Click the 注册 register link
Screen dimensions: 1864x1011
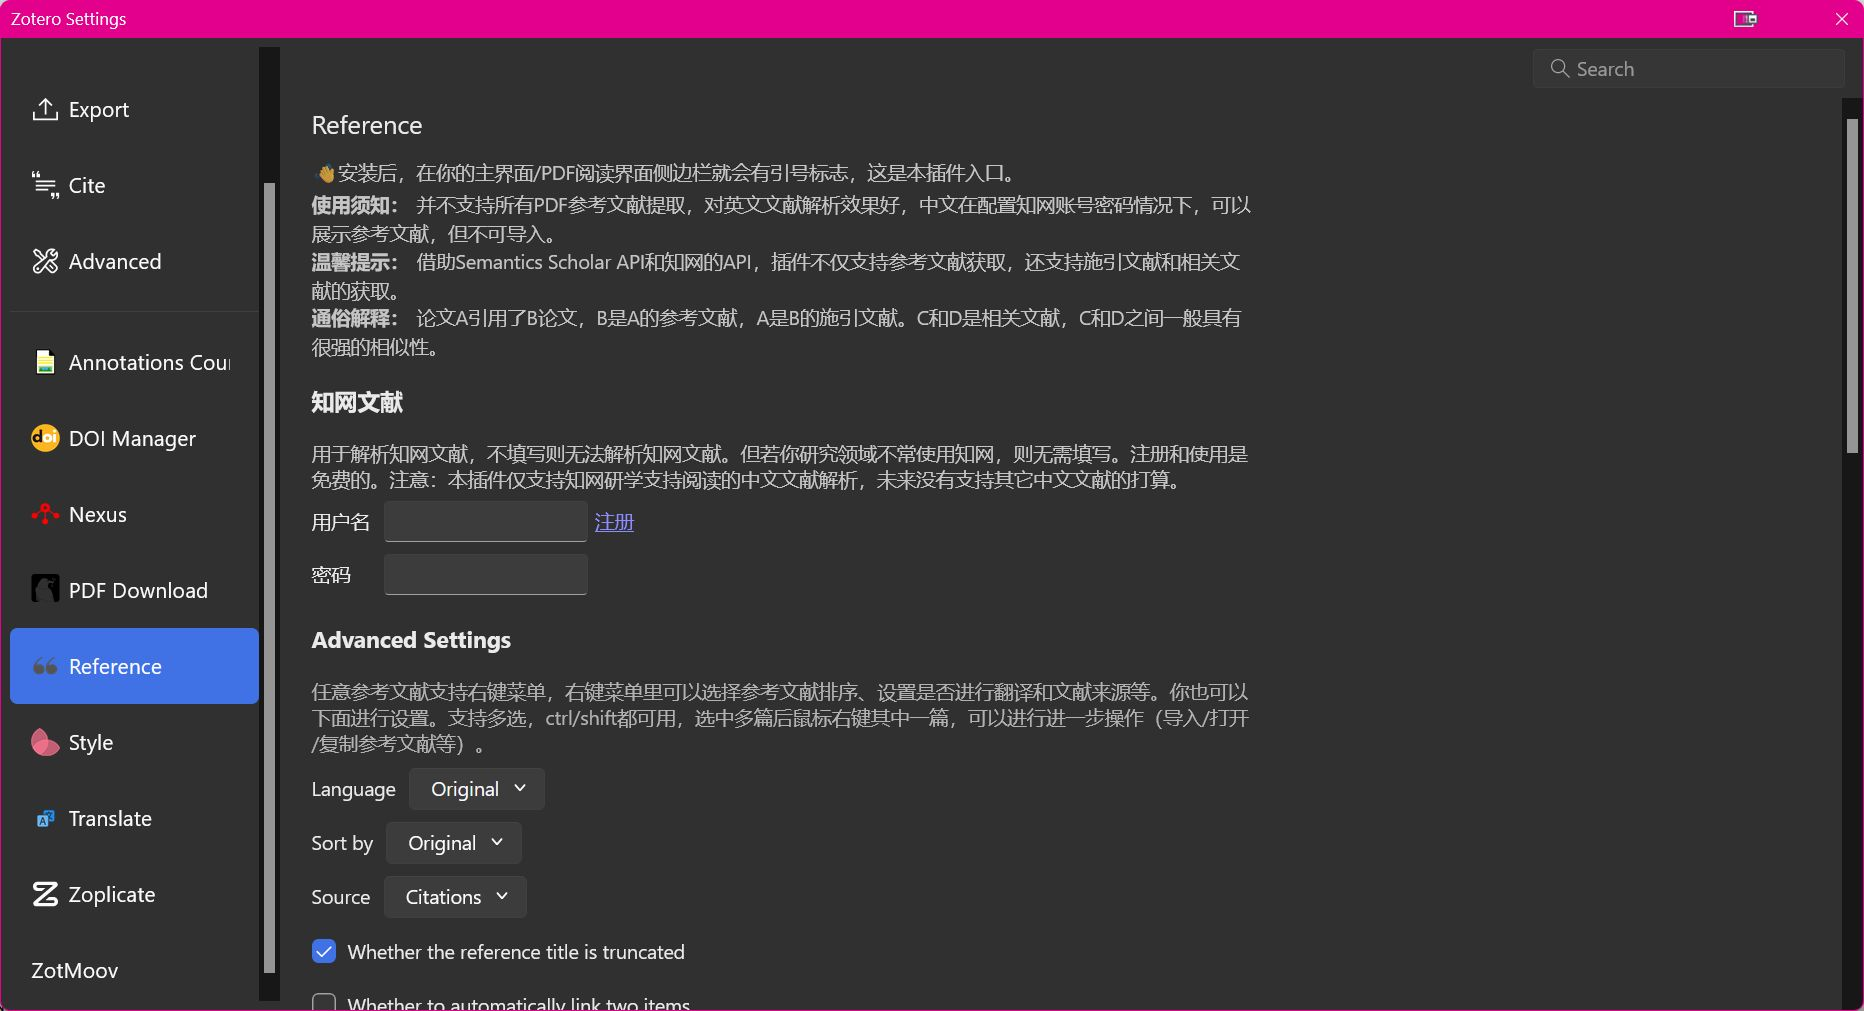[614, 522]
